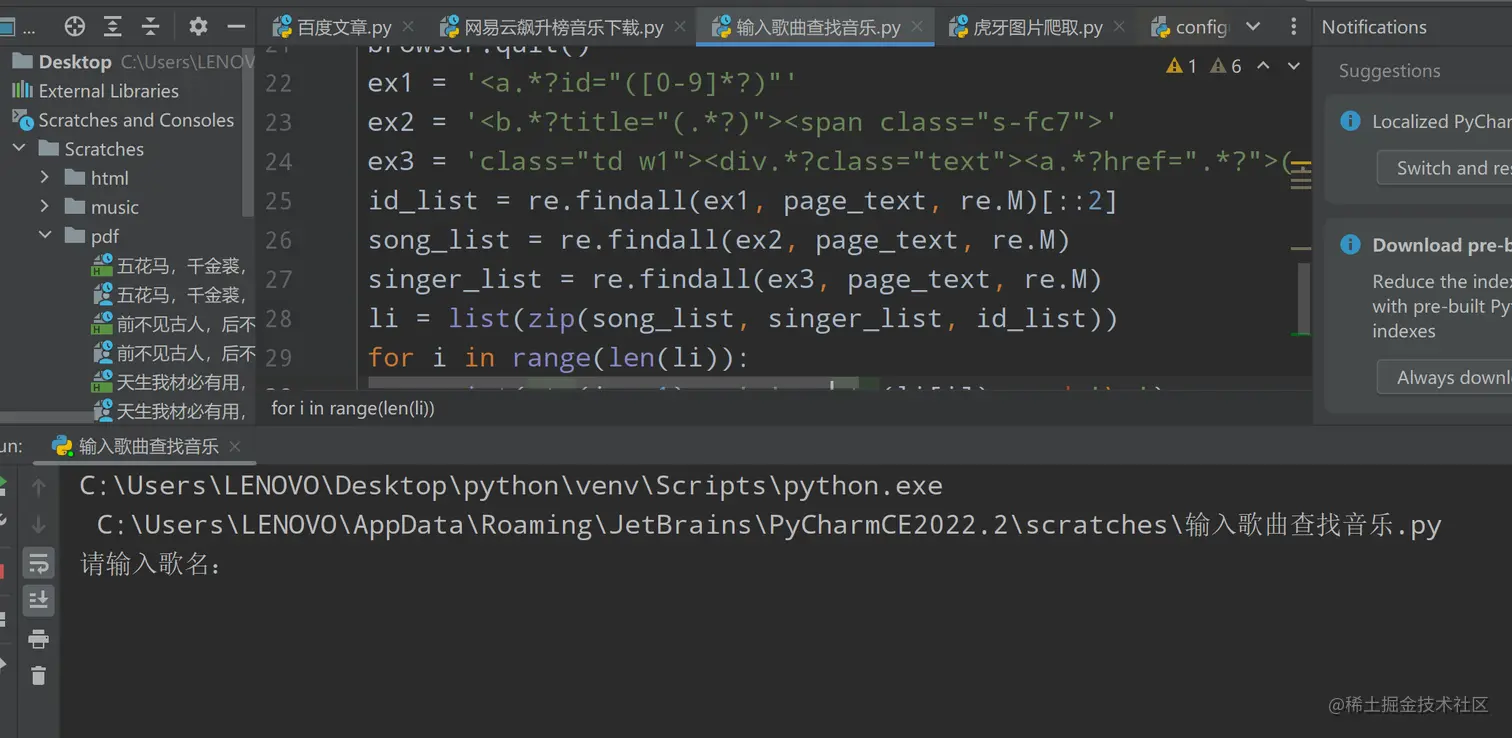Stop the running script
Screen dimensions: 1512x738
tap(2, 571)
